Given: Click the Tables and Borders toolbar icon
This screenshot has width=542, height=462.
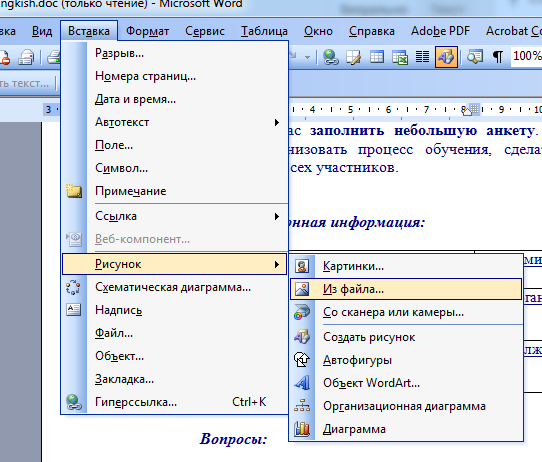Looking at the screenshot, I should pyautogui.click(x=354, y=57).
